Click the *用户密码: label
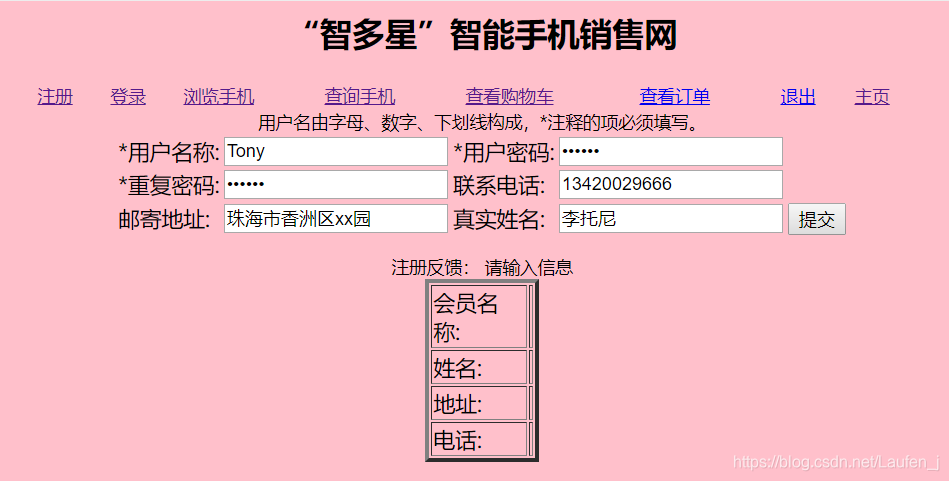The width and height of the screenshot is (949, 481). pyautogui.click(x=504, y=152)
